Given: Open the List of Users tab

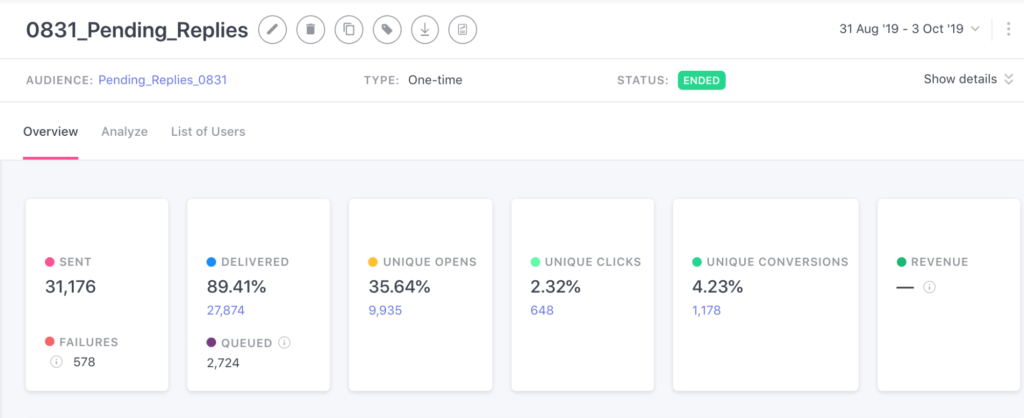Looking at the screenshot, I should 208,131.
